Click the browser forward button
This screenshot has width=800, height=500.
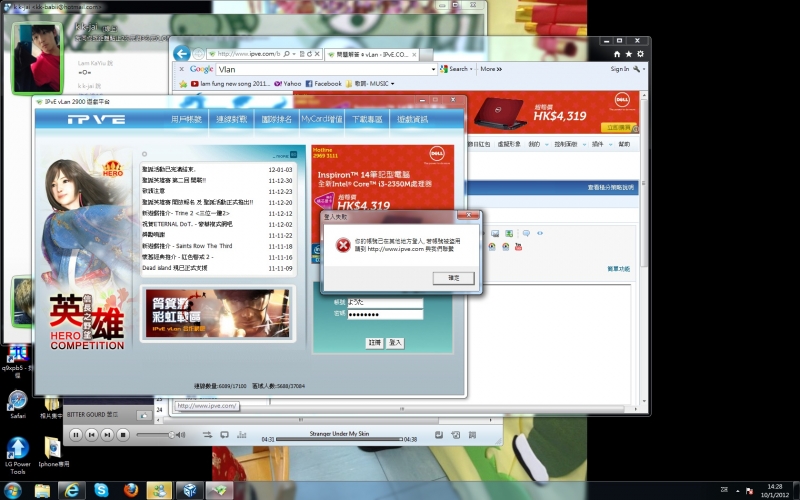click(198, 54)
